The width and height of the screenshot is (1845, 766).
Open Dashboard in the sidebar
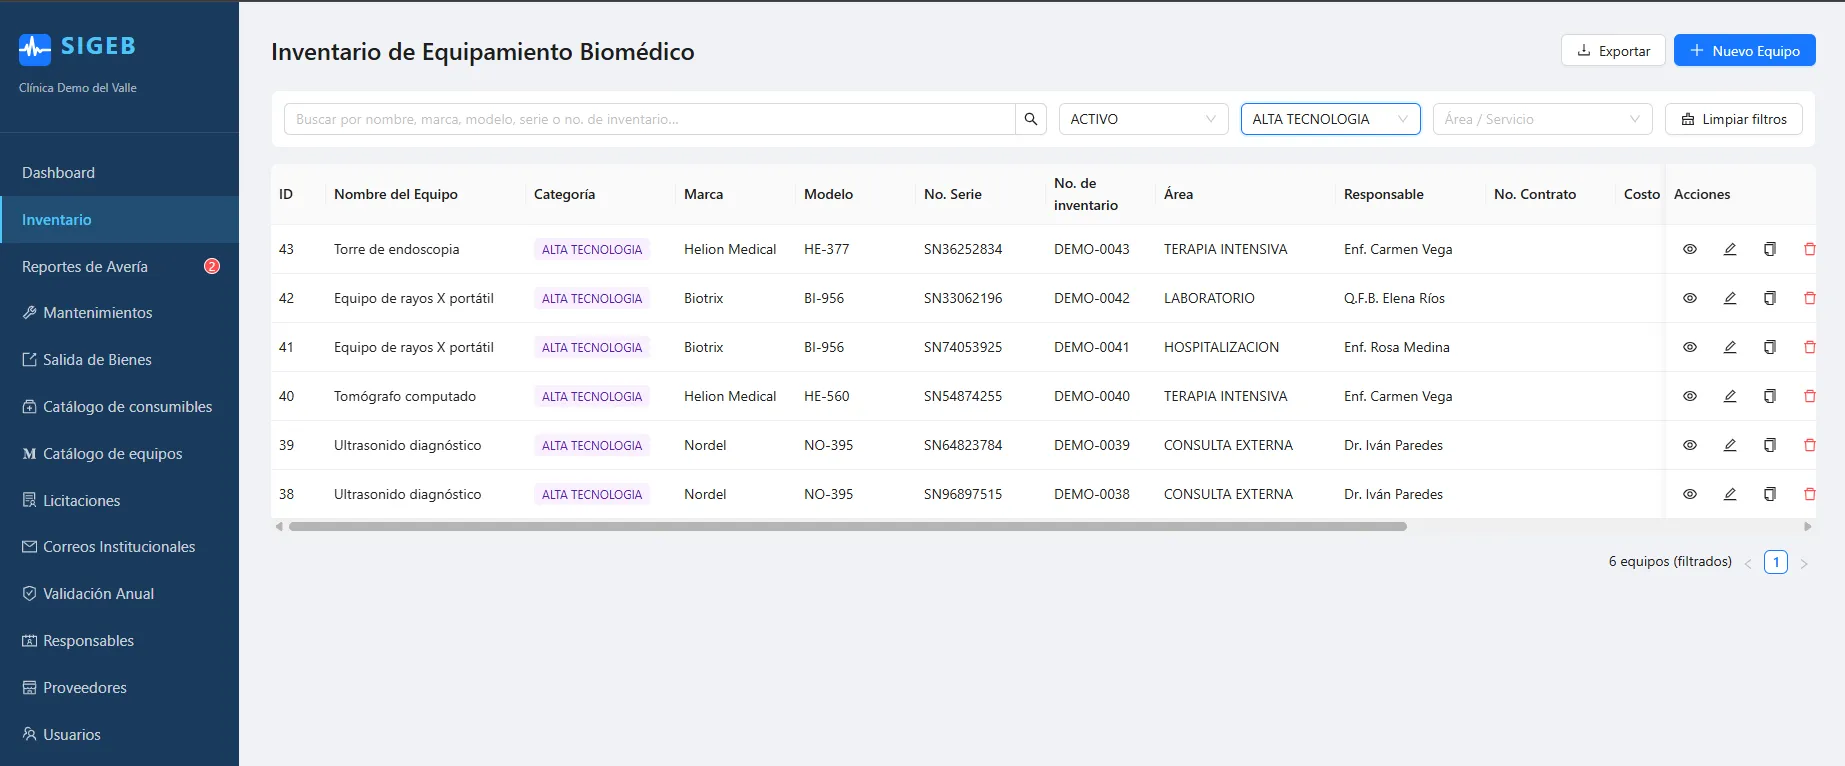coord(119,173)
